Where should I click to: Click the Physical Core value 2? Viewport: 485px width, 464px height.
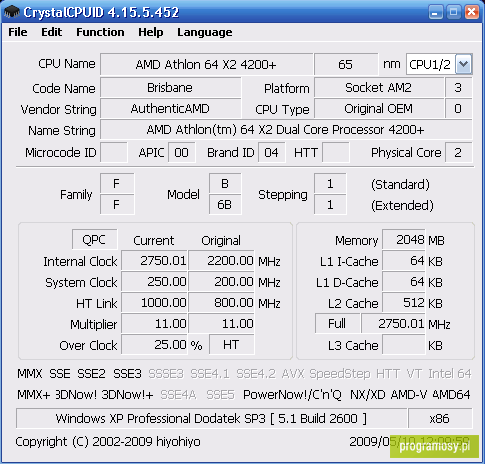459,152
